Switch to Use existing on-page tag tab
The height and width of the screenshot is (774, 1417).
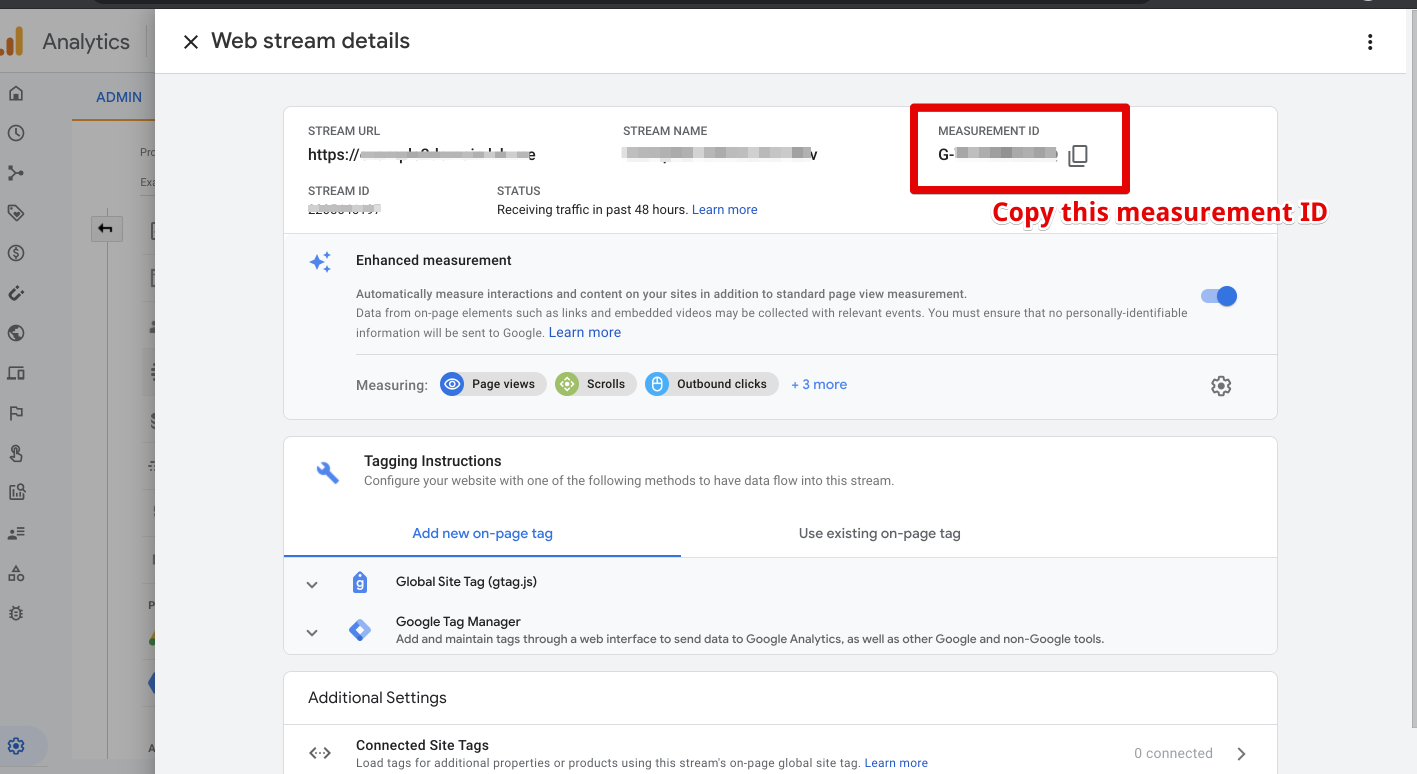(879, 533)
